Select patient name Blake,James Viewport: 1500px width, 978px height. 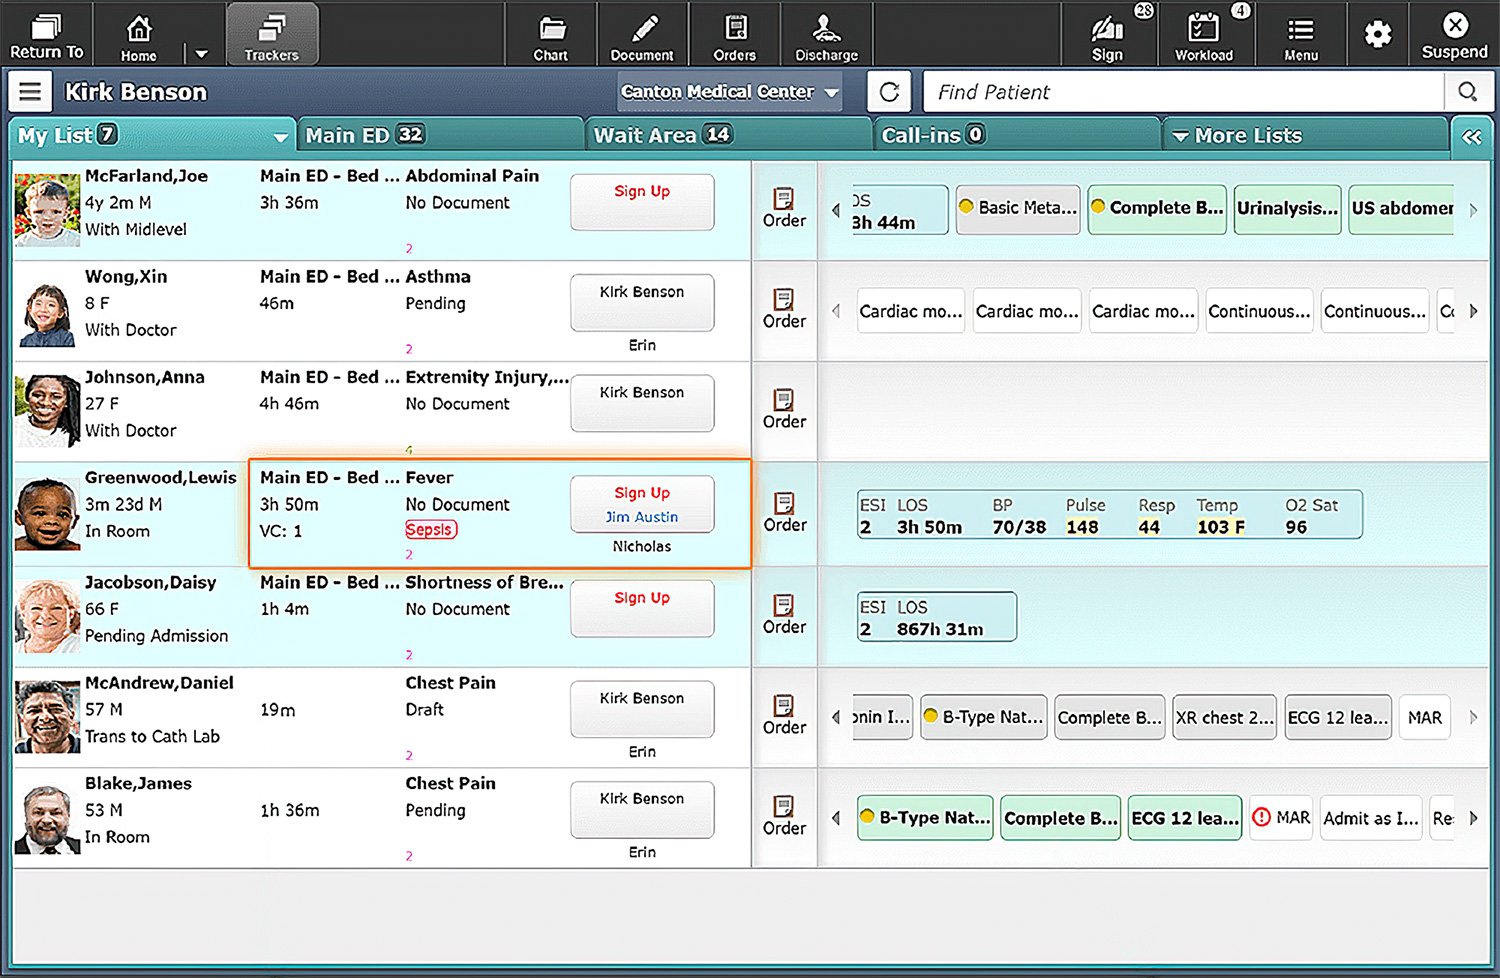point(138,784)
